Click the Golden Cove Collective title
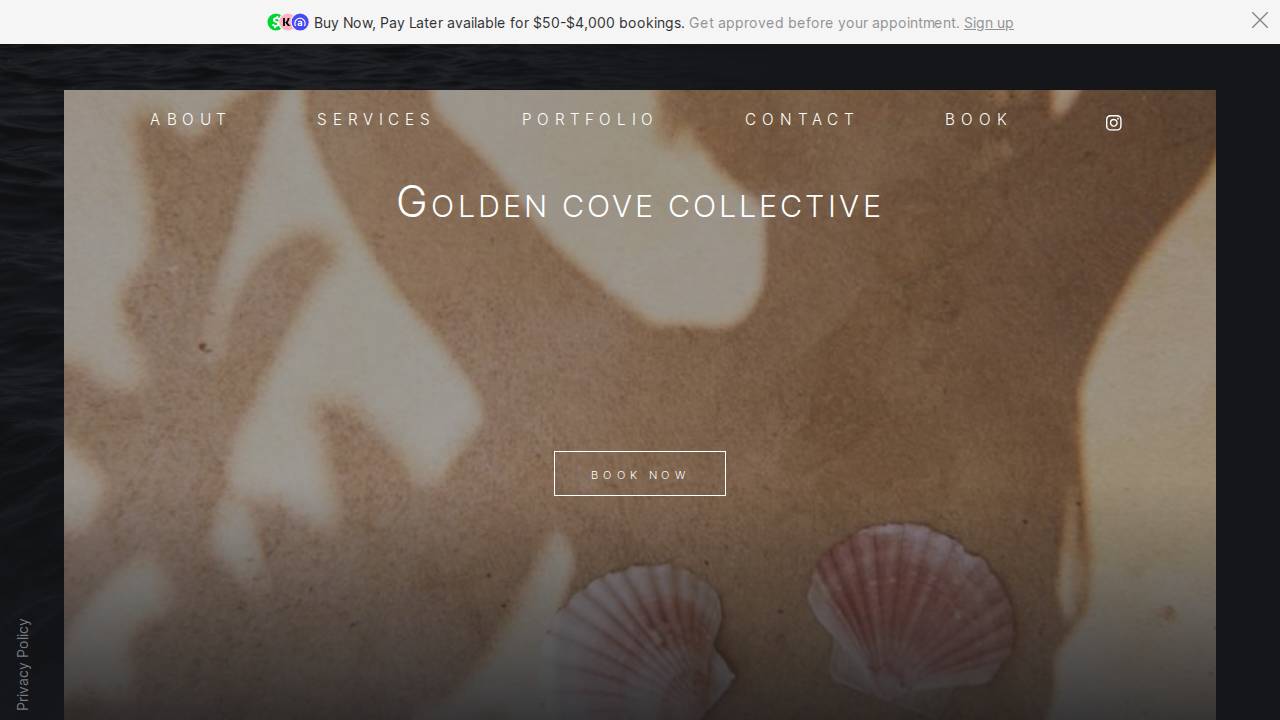1280x720 pixels. 640,204
